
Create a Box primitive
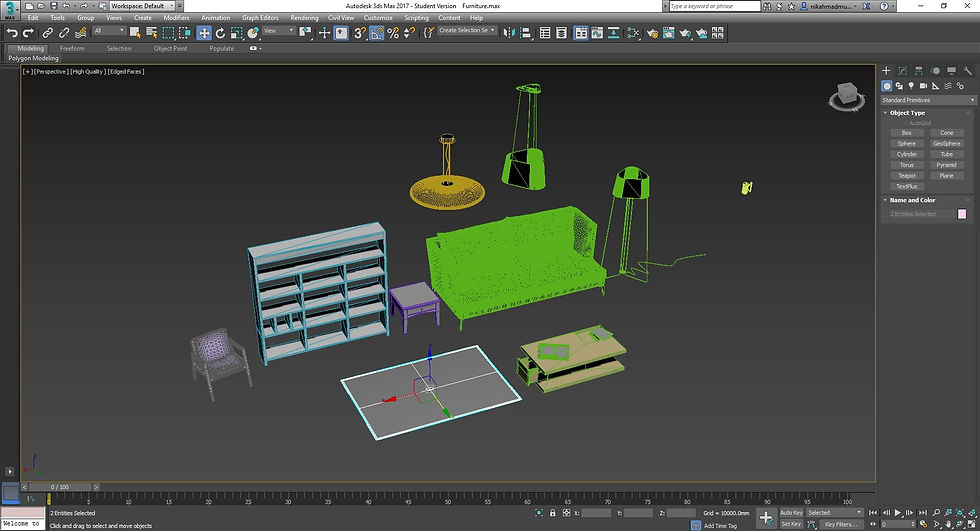click(906, 133)
